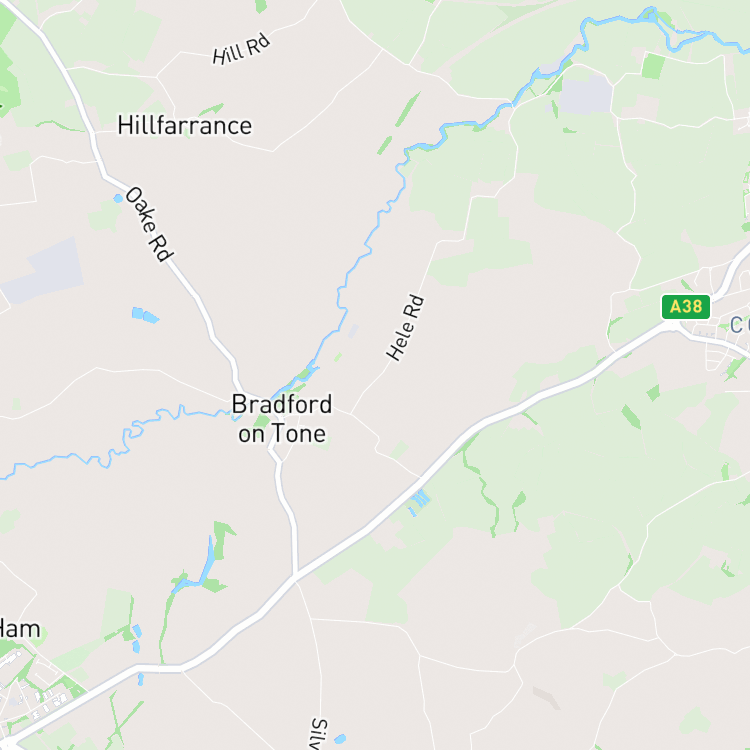The height and width of the screenshot is (750, 750).
Task: Select the junction south of Bradford on Tone
Action: [x=295, y=575]
